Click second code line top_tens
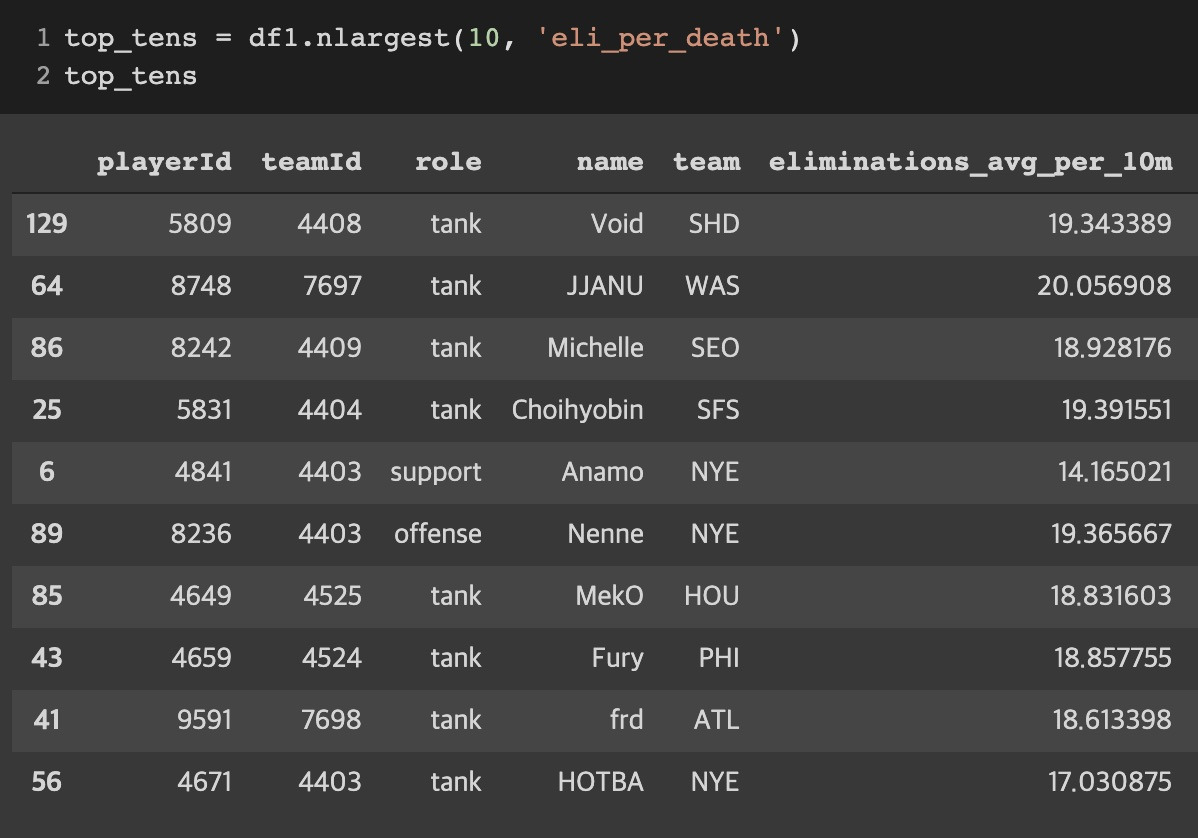 (x=131, y=76)
